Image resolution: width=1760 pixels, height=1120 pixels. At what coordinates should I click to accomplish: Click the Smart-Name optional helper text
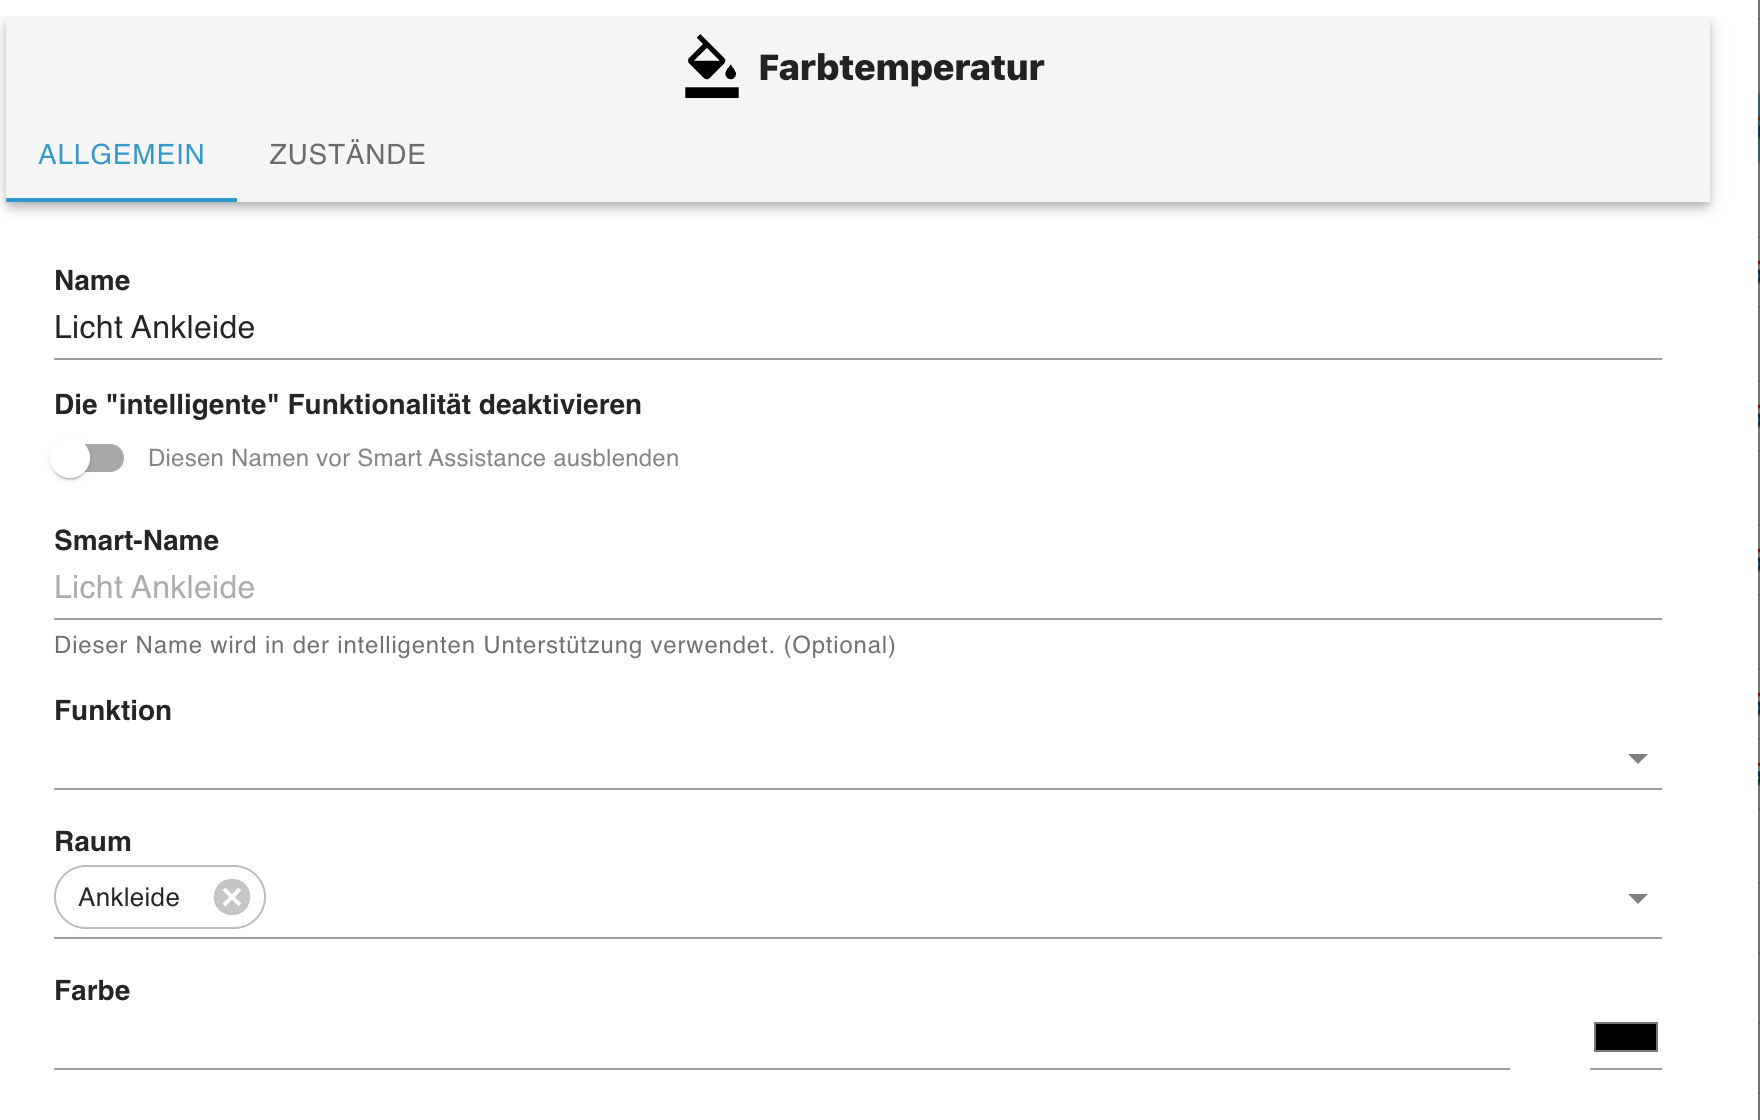click(x=474, y=645)
